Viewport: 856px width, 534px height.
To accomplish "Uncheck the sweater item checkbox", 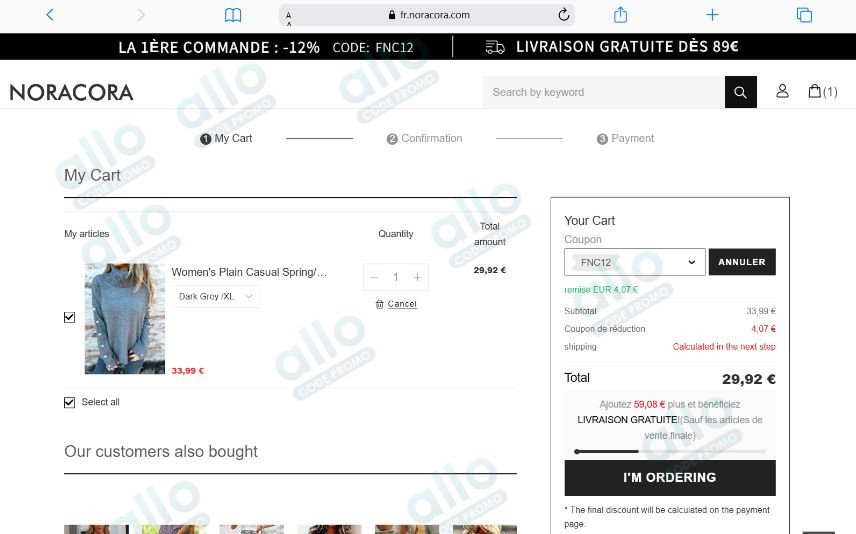I will (69, 317).
